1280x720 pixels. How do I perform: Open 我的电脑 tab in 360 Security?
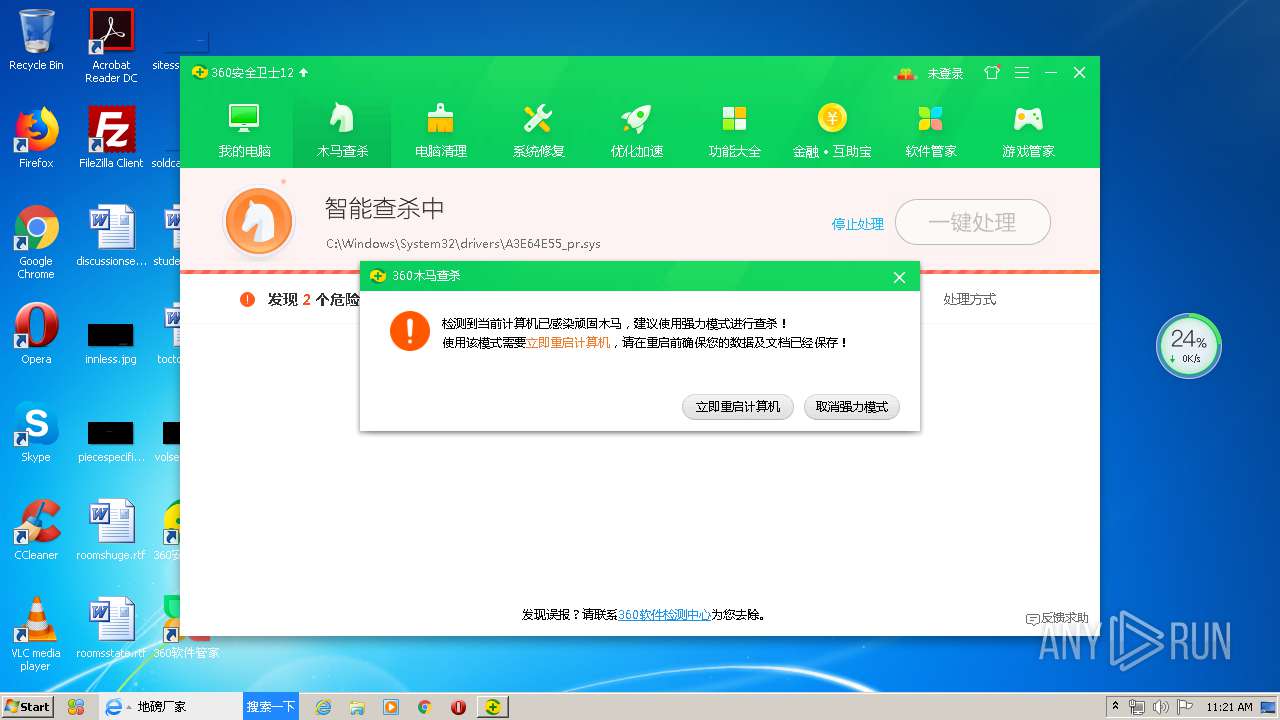point(244,131)
